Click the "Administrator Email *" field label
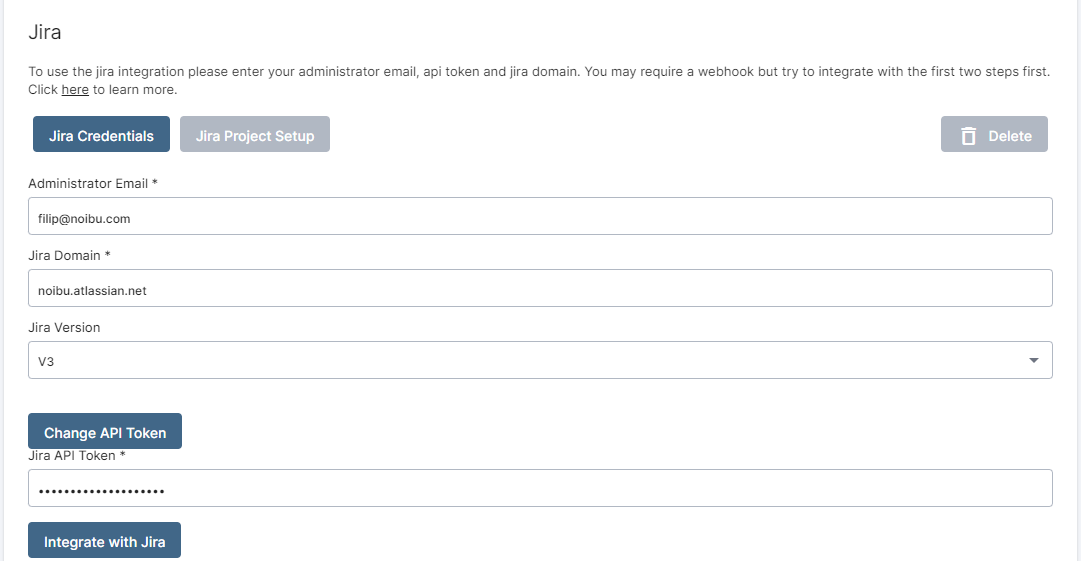Image resolution: width=1081 pixels, height=561 pixels. pos(93,183)
